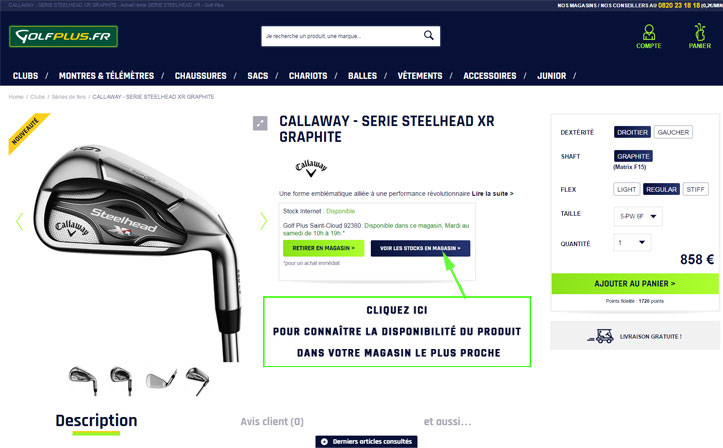
Task: Open the Panier golf bag icon
Action: click(x=699, y=36)
